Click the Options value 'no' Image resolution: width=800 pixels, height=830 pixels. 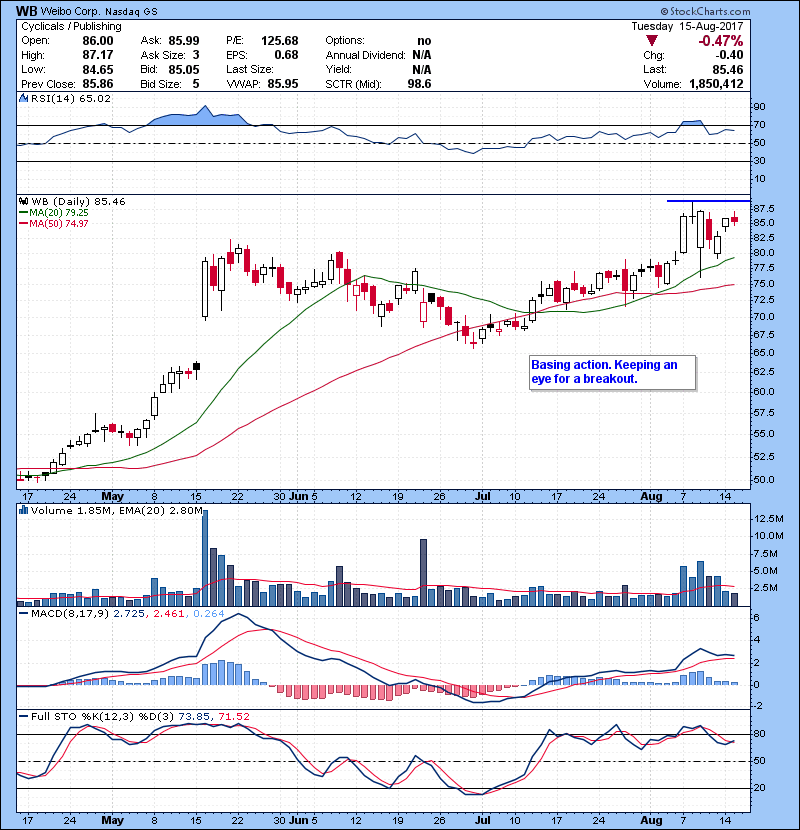click(424, 41)
